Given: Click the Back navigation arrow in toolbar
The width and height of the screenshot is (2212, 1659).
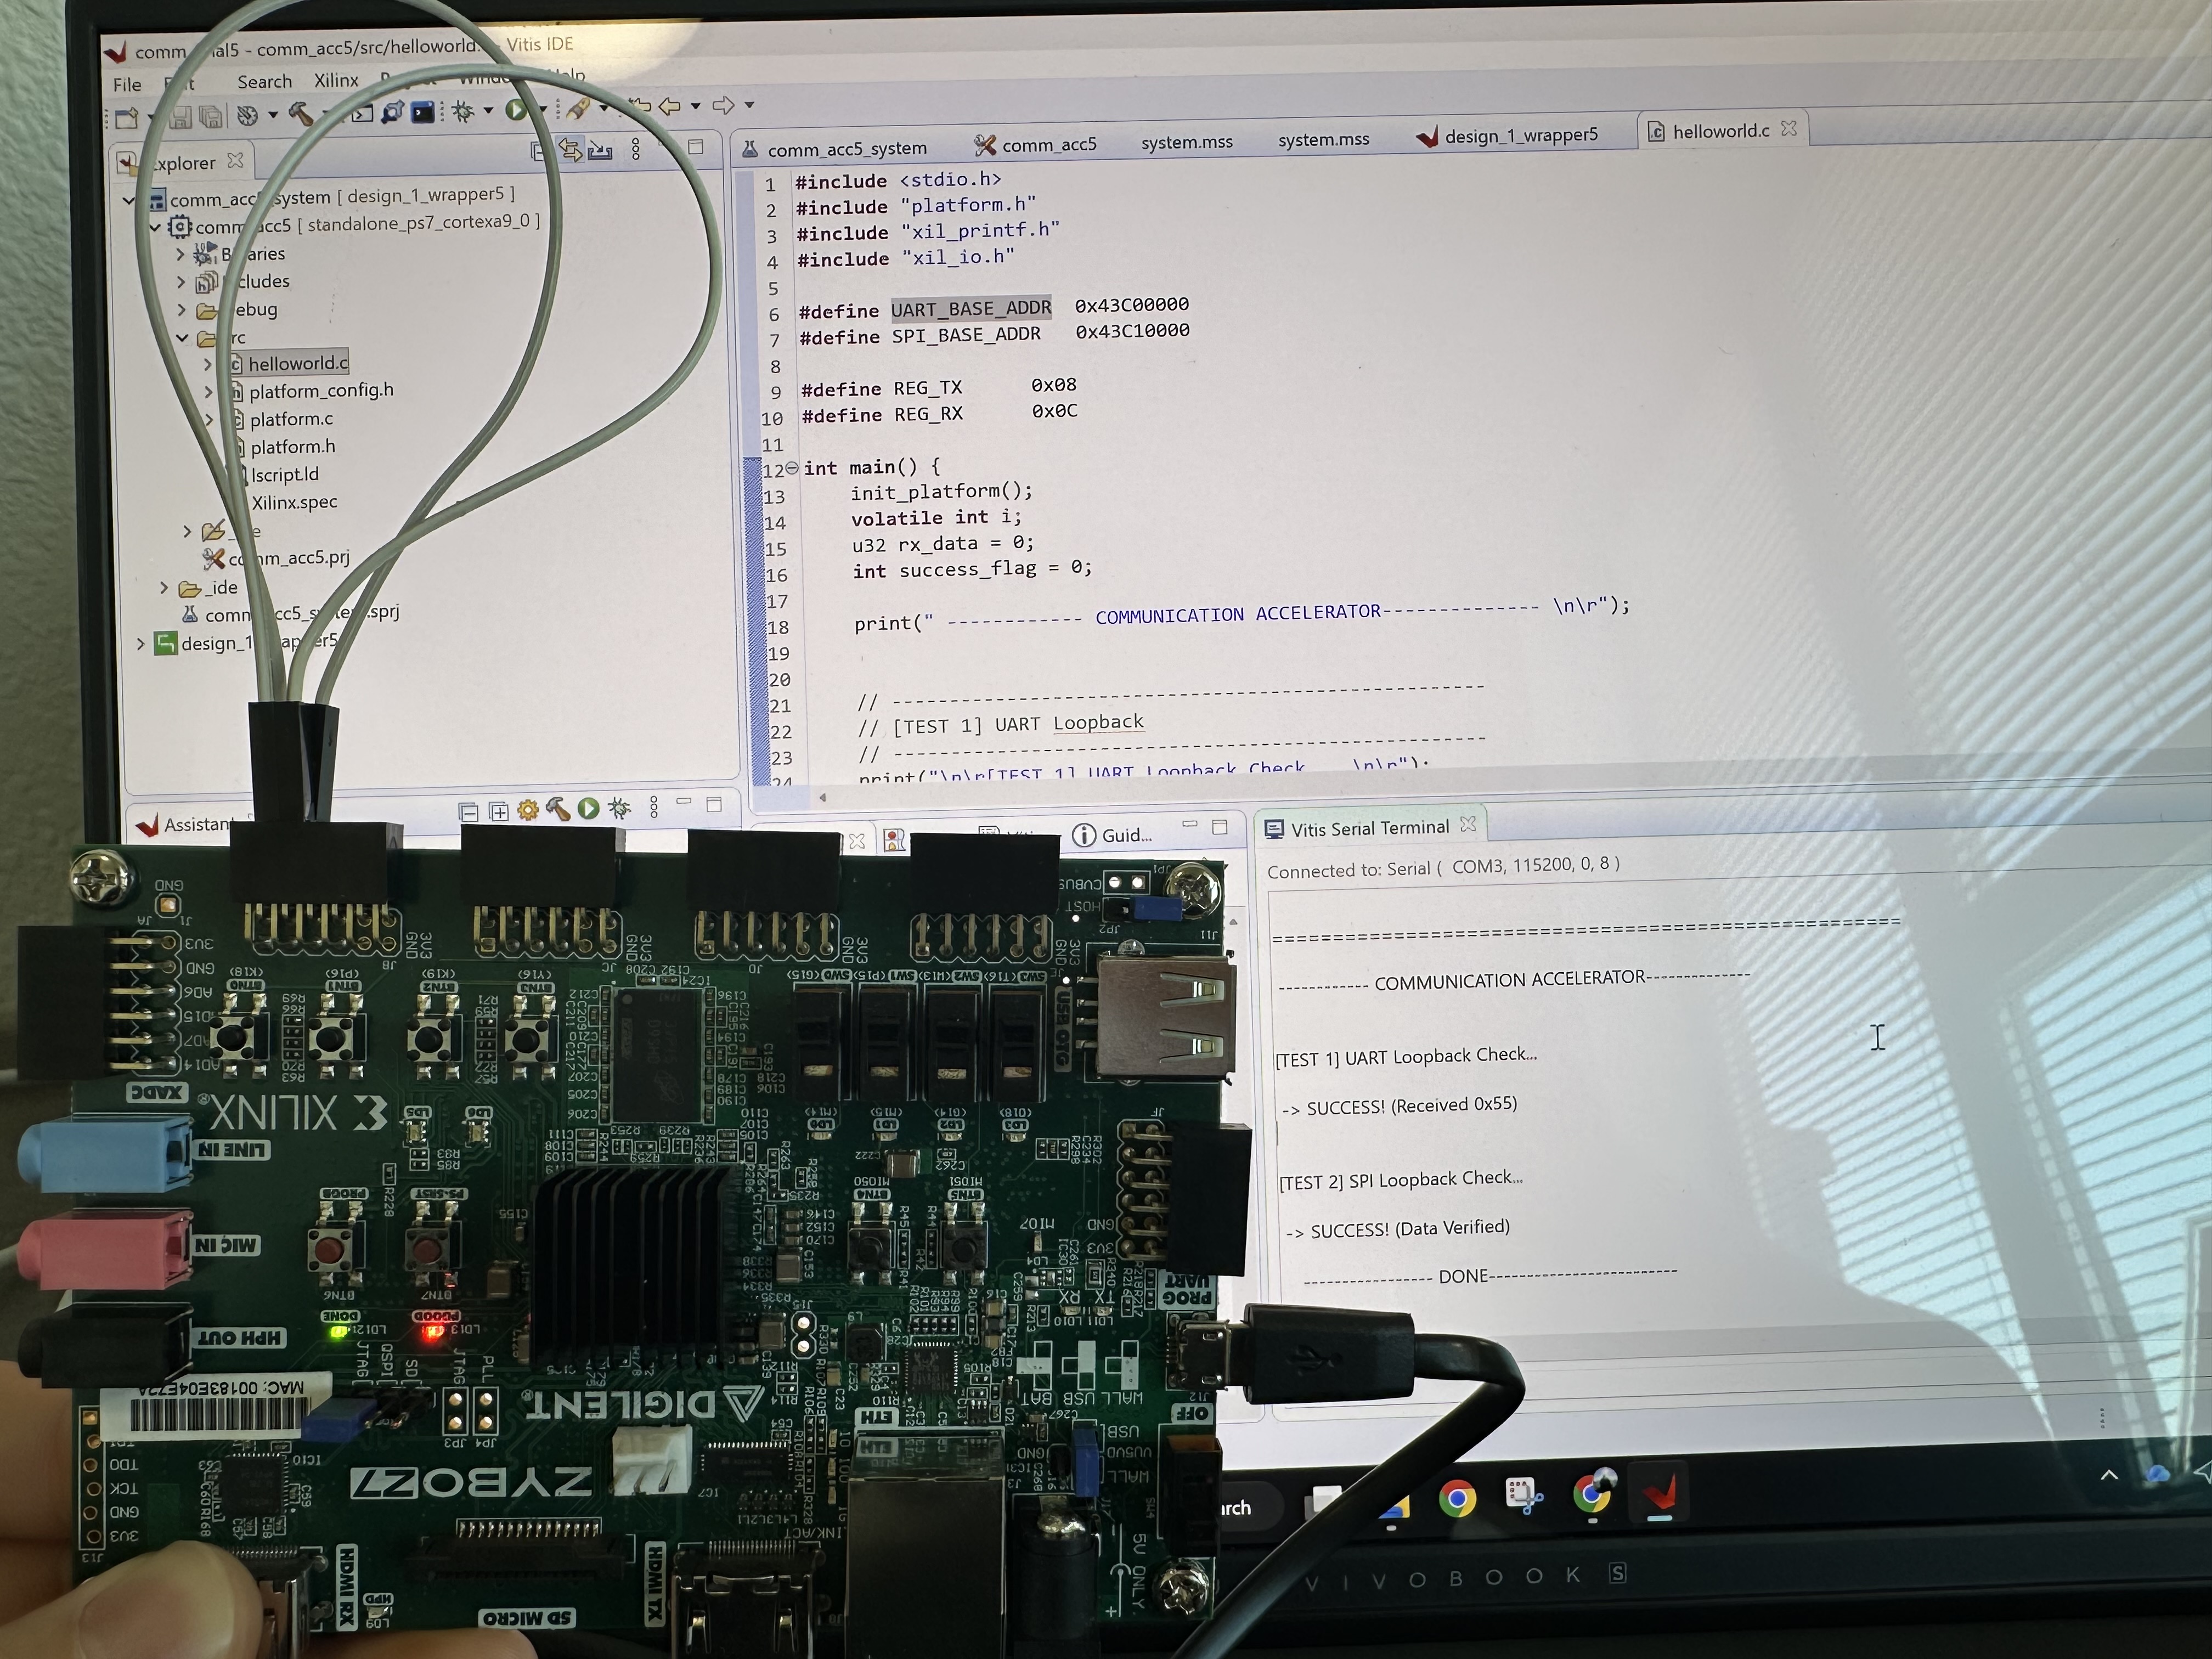Looking at the screenshot, I should coord(670,106).
